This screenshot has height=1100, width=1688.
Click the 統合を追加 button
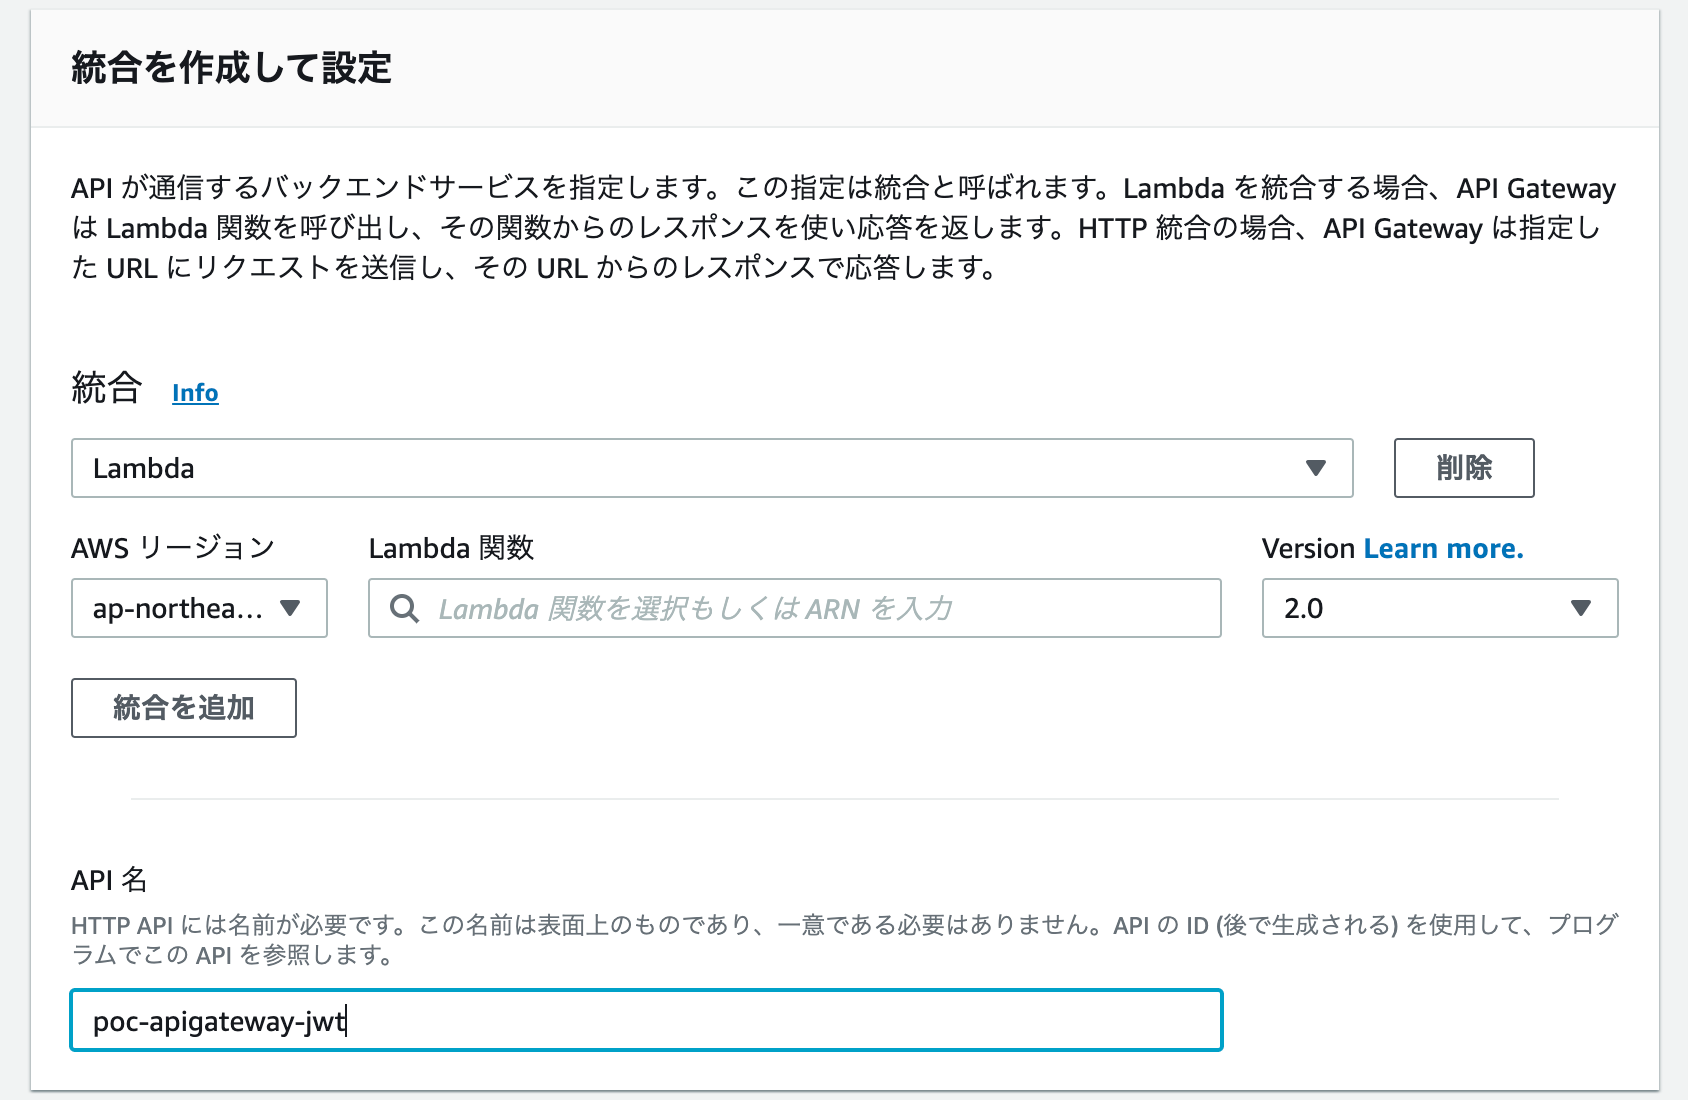(x=184, y=708)
